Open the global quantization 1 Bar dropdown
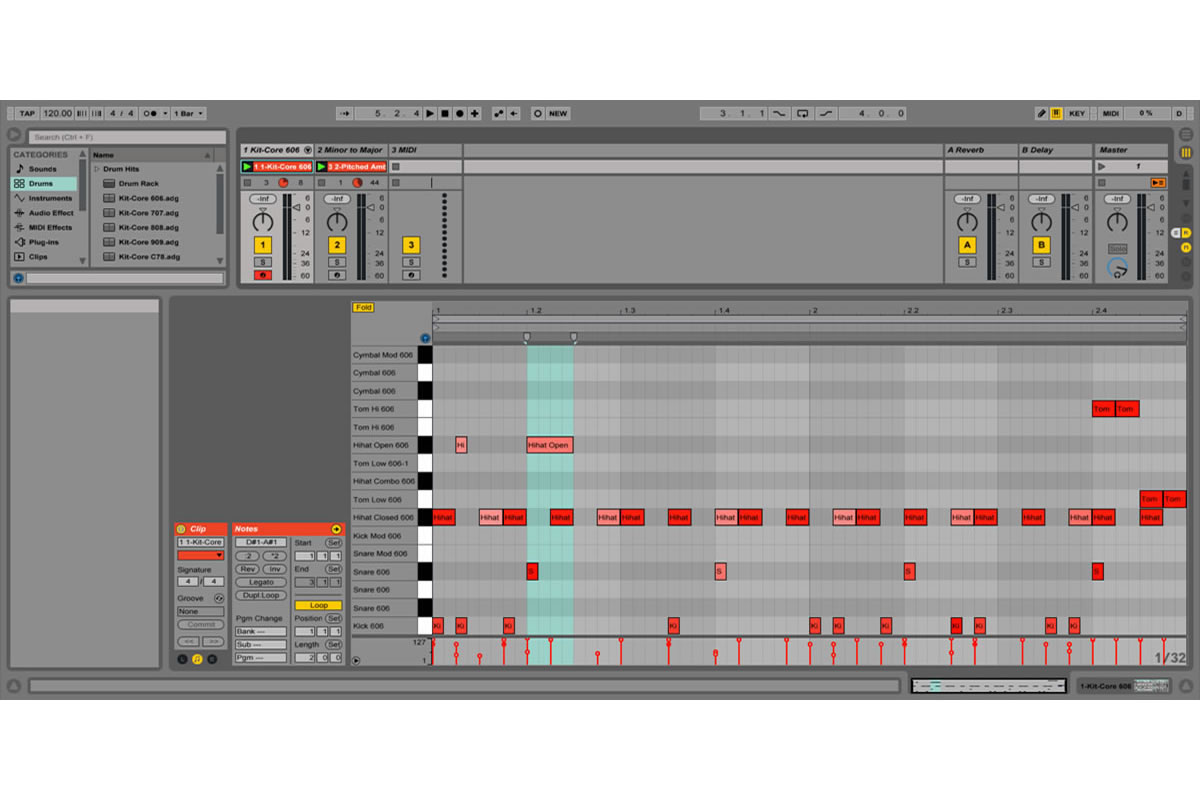1200x800 pixels. pos(188,113)
